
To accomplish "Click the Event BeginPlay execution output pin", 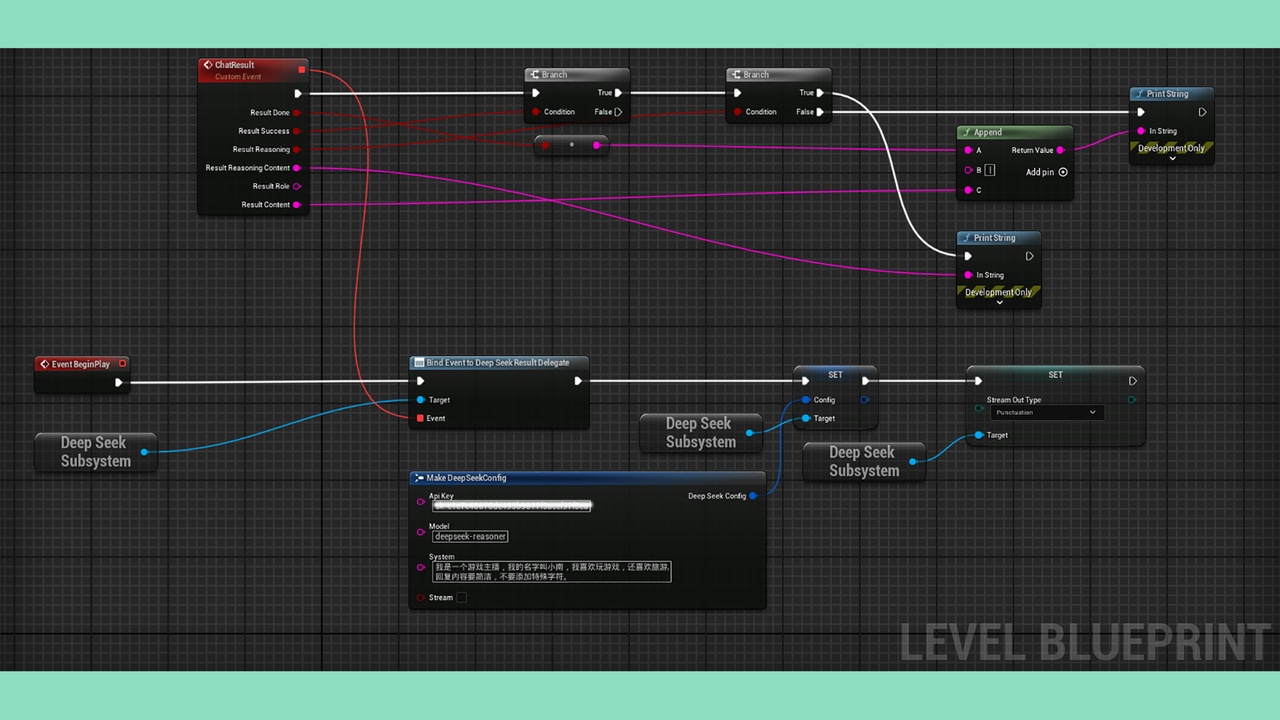I will (x=118, y=382).
